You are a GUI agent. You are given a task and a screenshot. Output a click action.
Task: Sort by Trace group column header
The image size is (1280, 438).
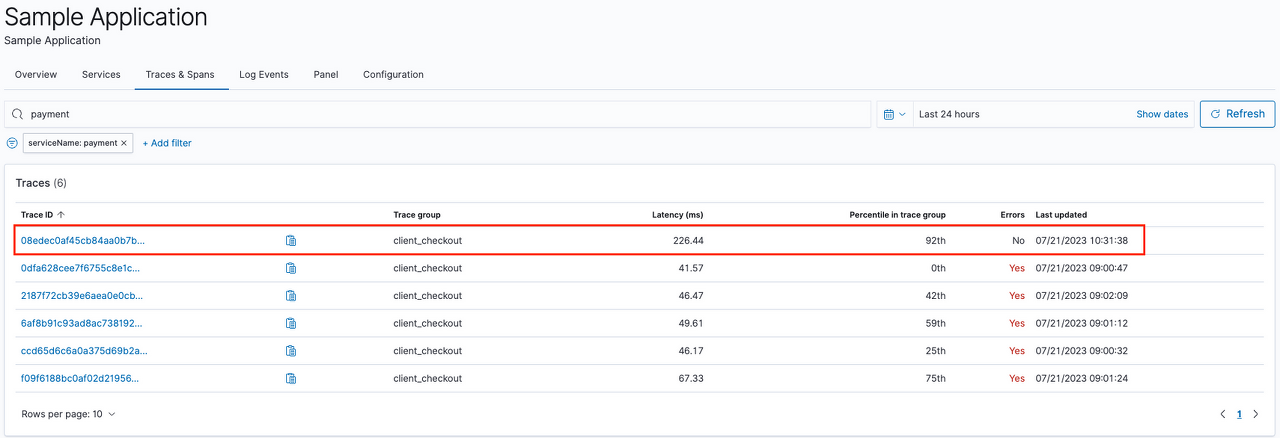click(417, 215)
